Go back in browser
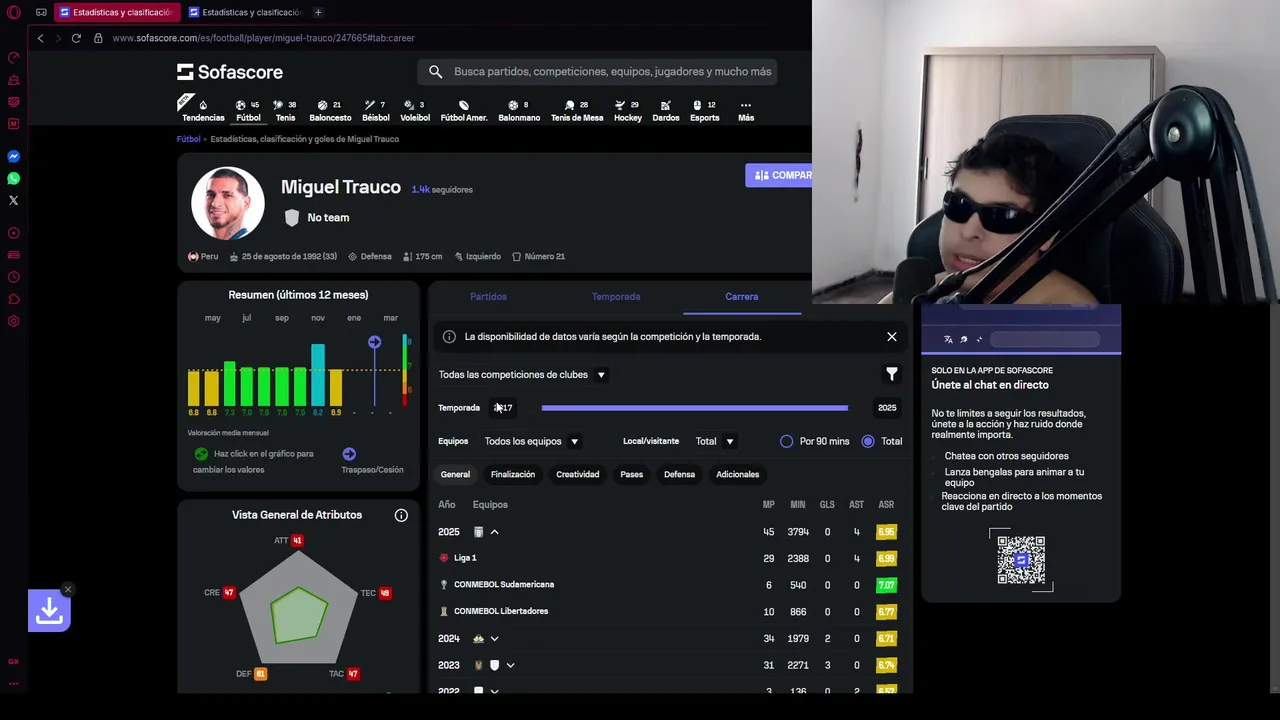 click(x=40, y=38)
